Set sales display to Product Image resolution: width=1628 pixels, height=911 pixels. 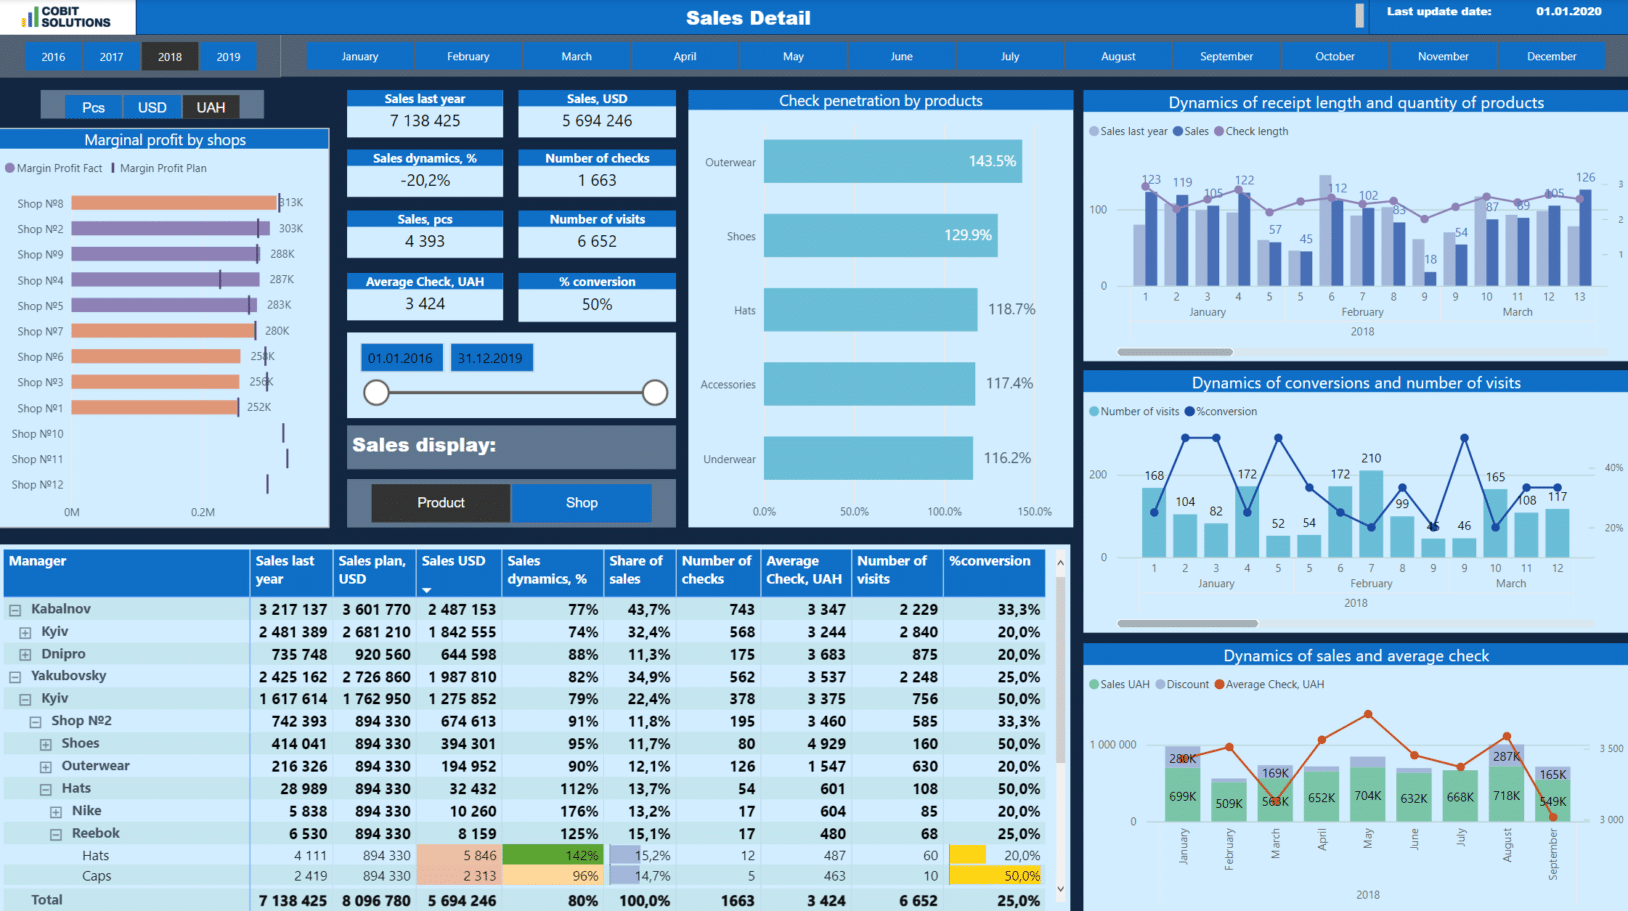(x=441, y=503)
